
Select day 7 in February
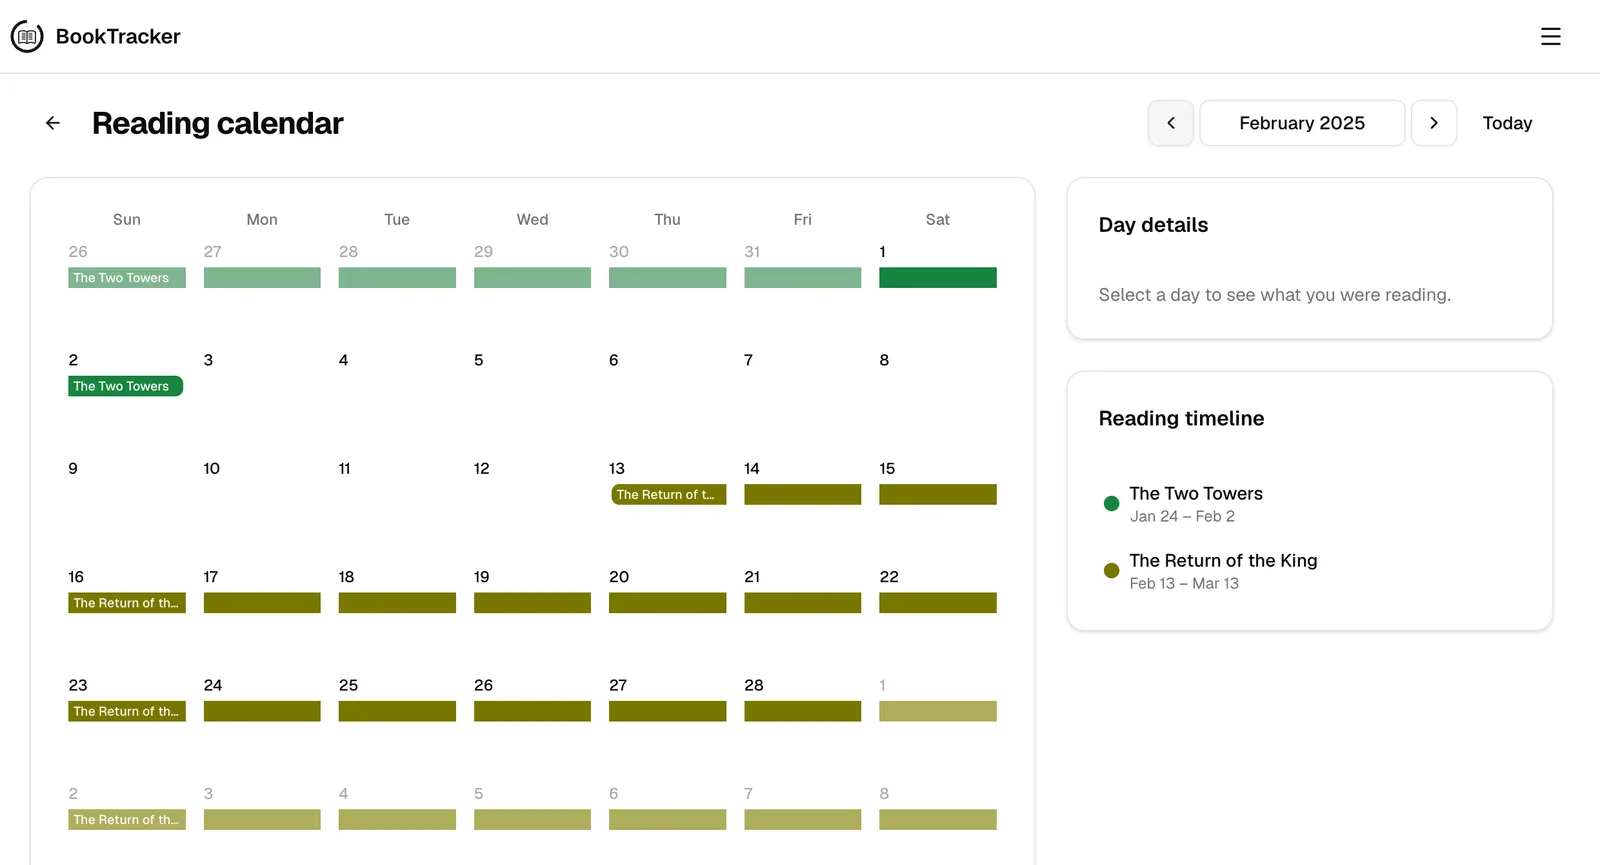748,360
